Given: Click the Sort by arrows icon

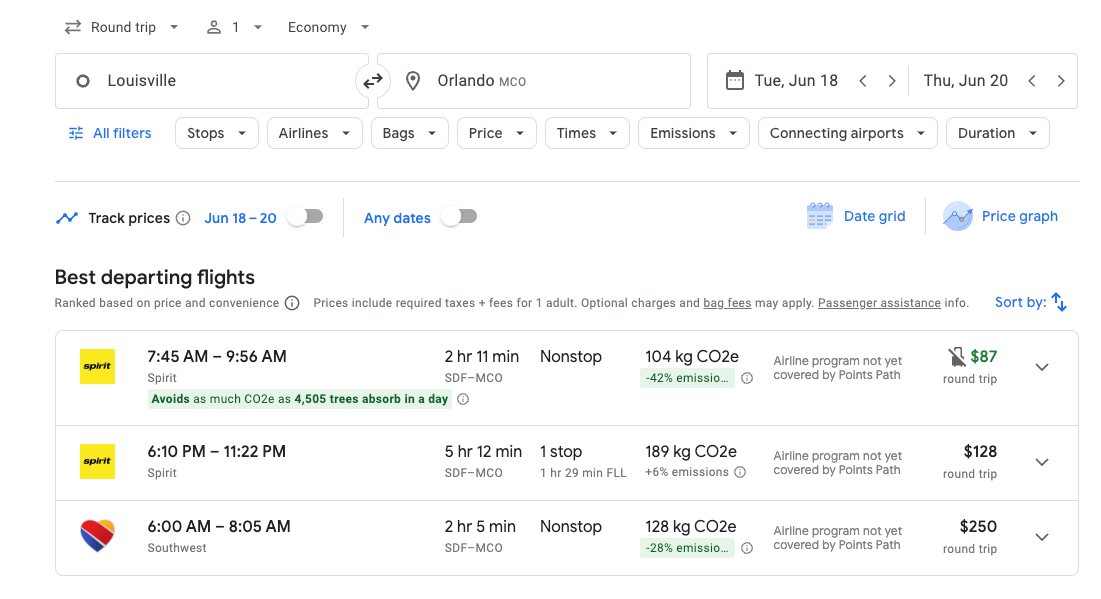Looking at the screenshot, I should coord(1059,302).
